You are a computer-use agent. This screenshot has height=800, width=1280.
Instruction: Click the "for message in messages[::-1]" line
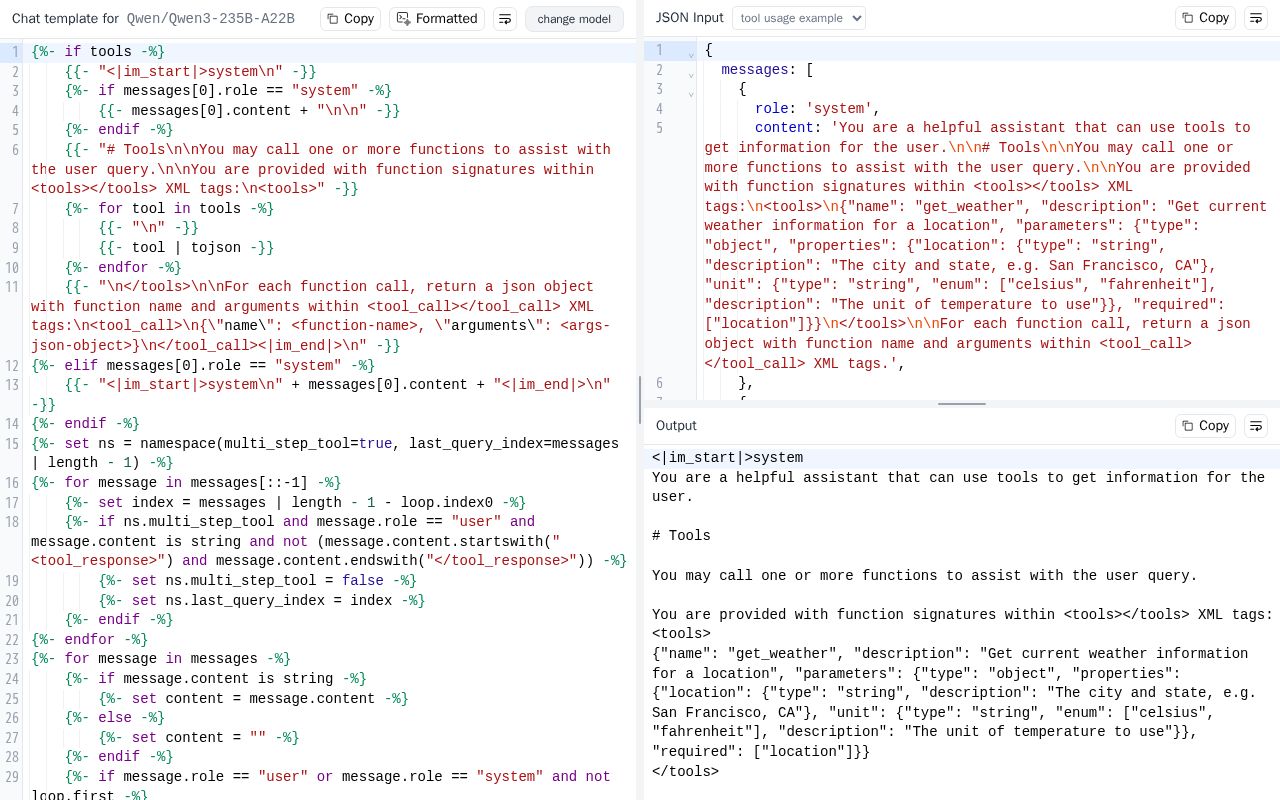pos(186,483)
